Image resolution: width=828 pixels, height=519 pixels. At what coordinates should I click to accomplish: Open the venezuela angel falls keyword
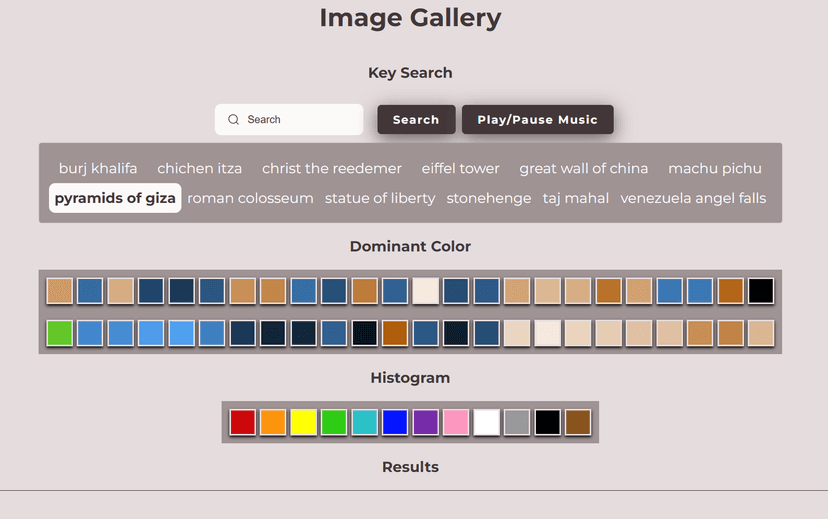[x=693, y=198]
